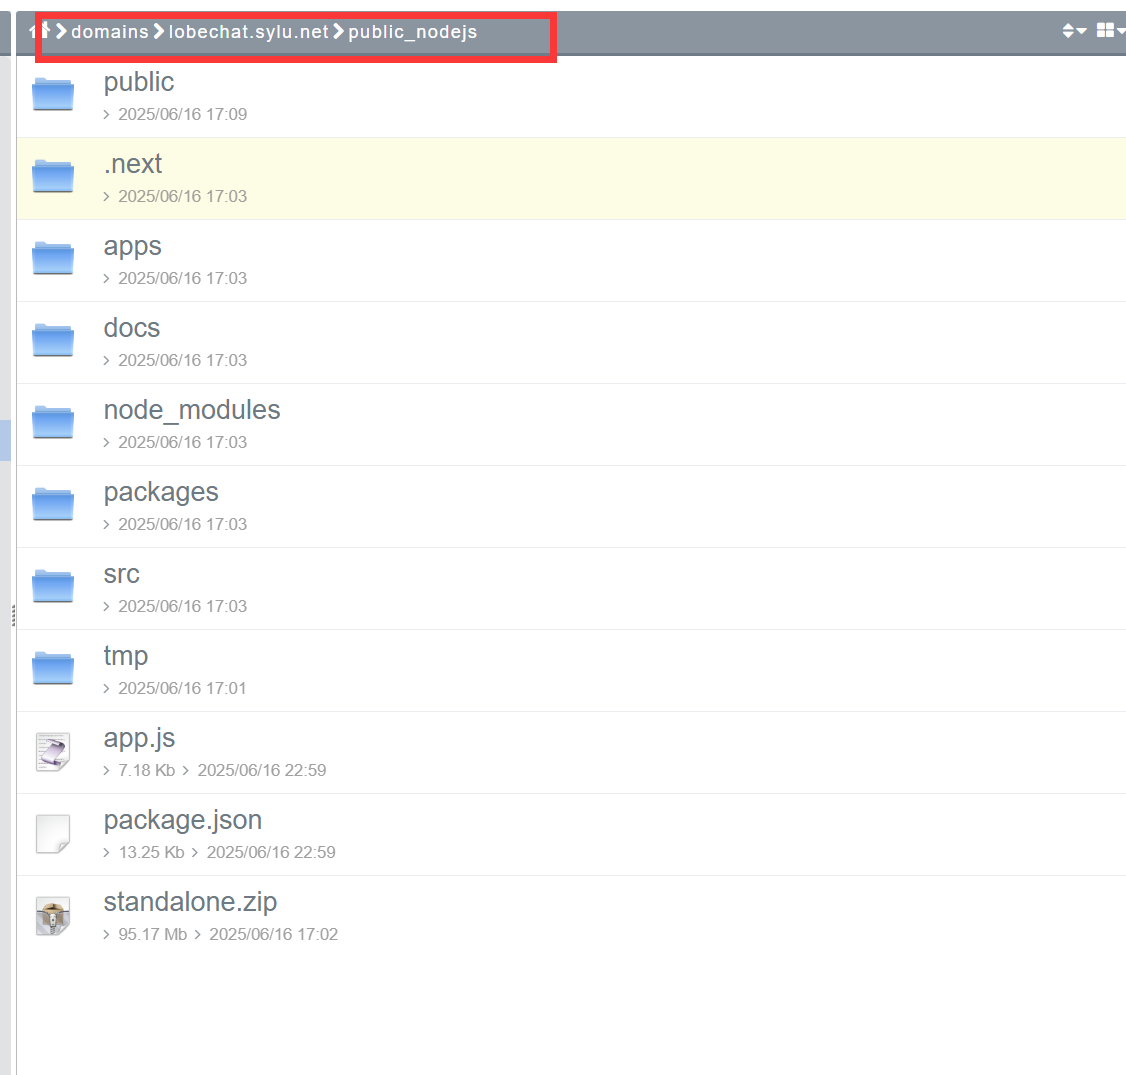
Task: Open the 'src' folder name
Action: tap(121, 574)
